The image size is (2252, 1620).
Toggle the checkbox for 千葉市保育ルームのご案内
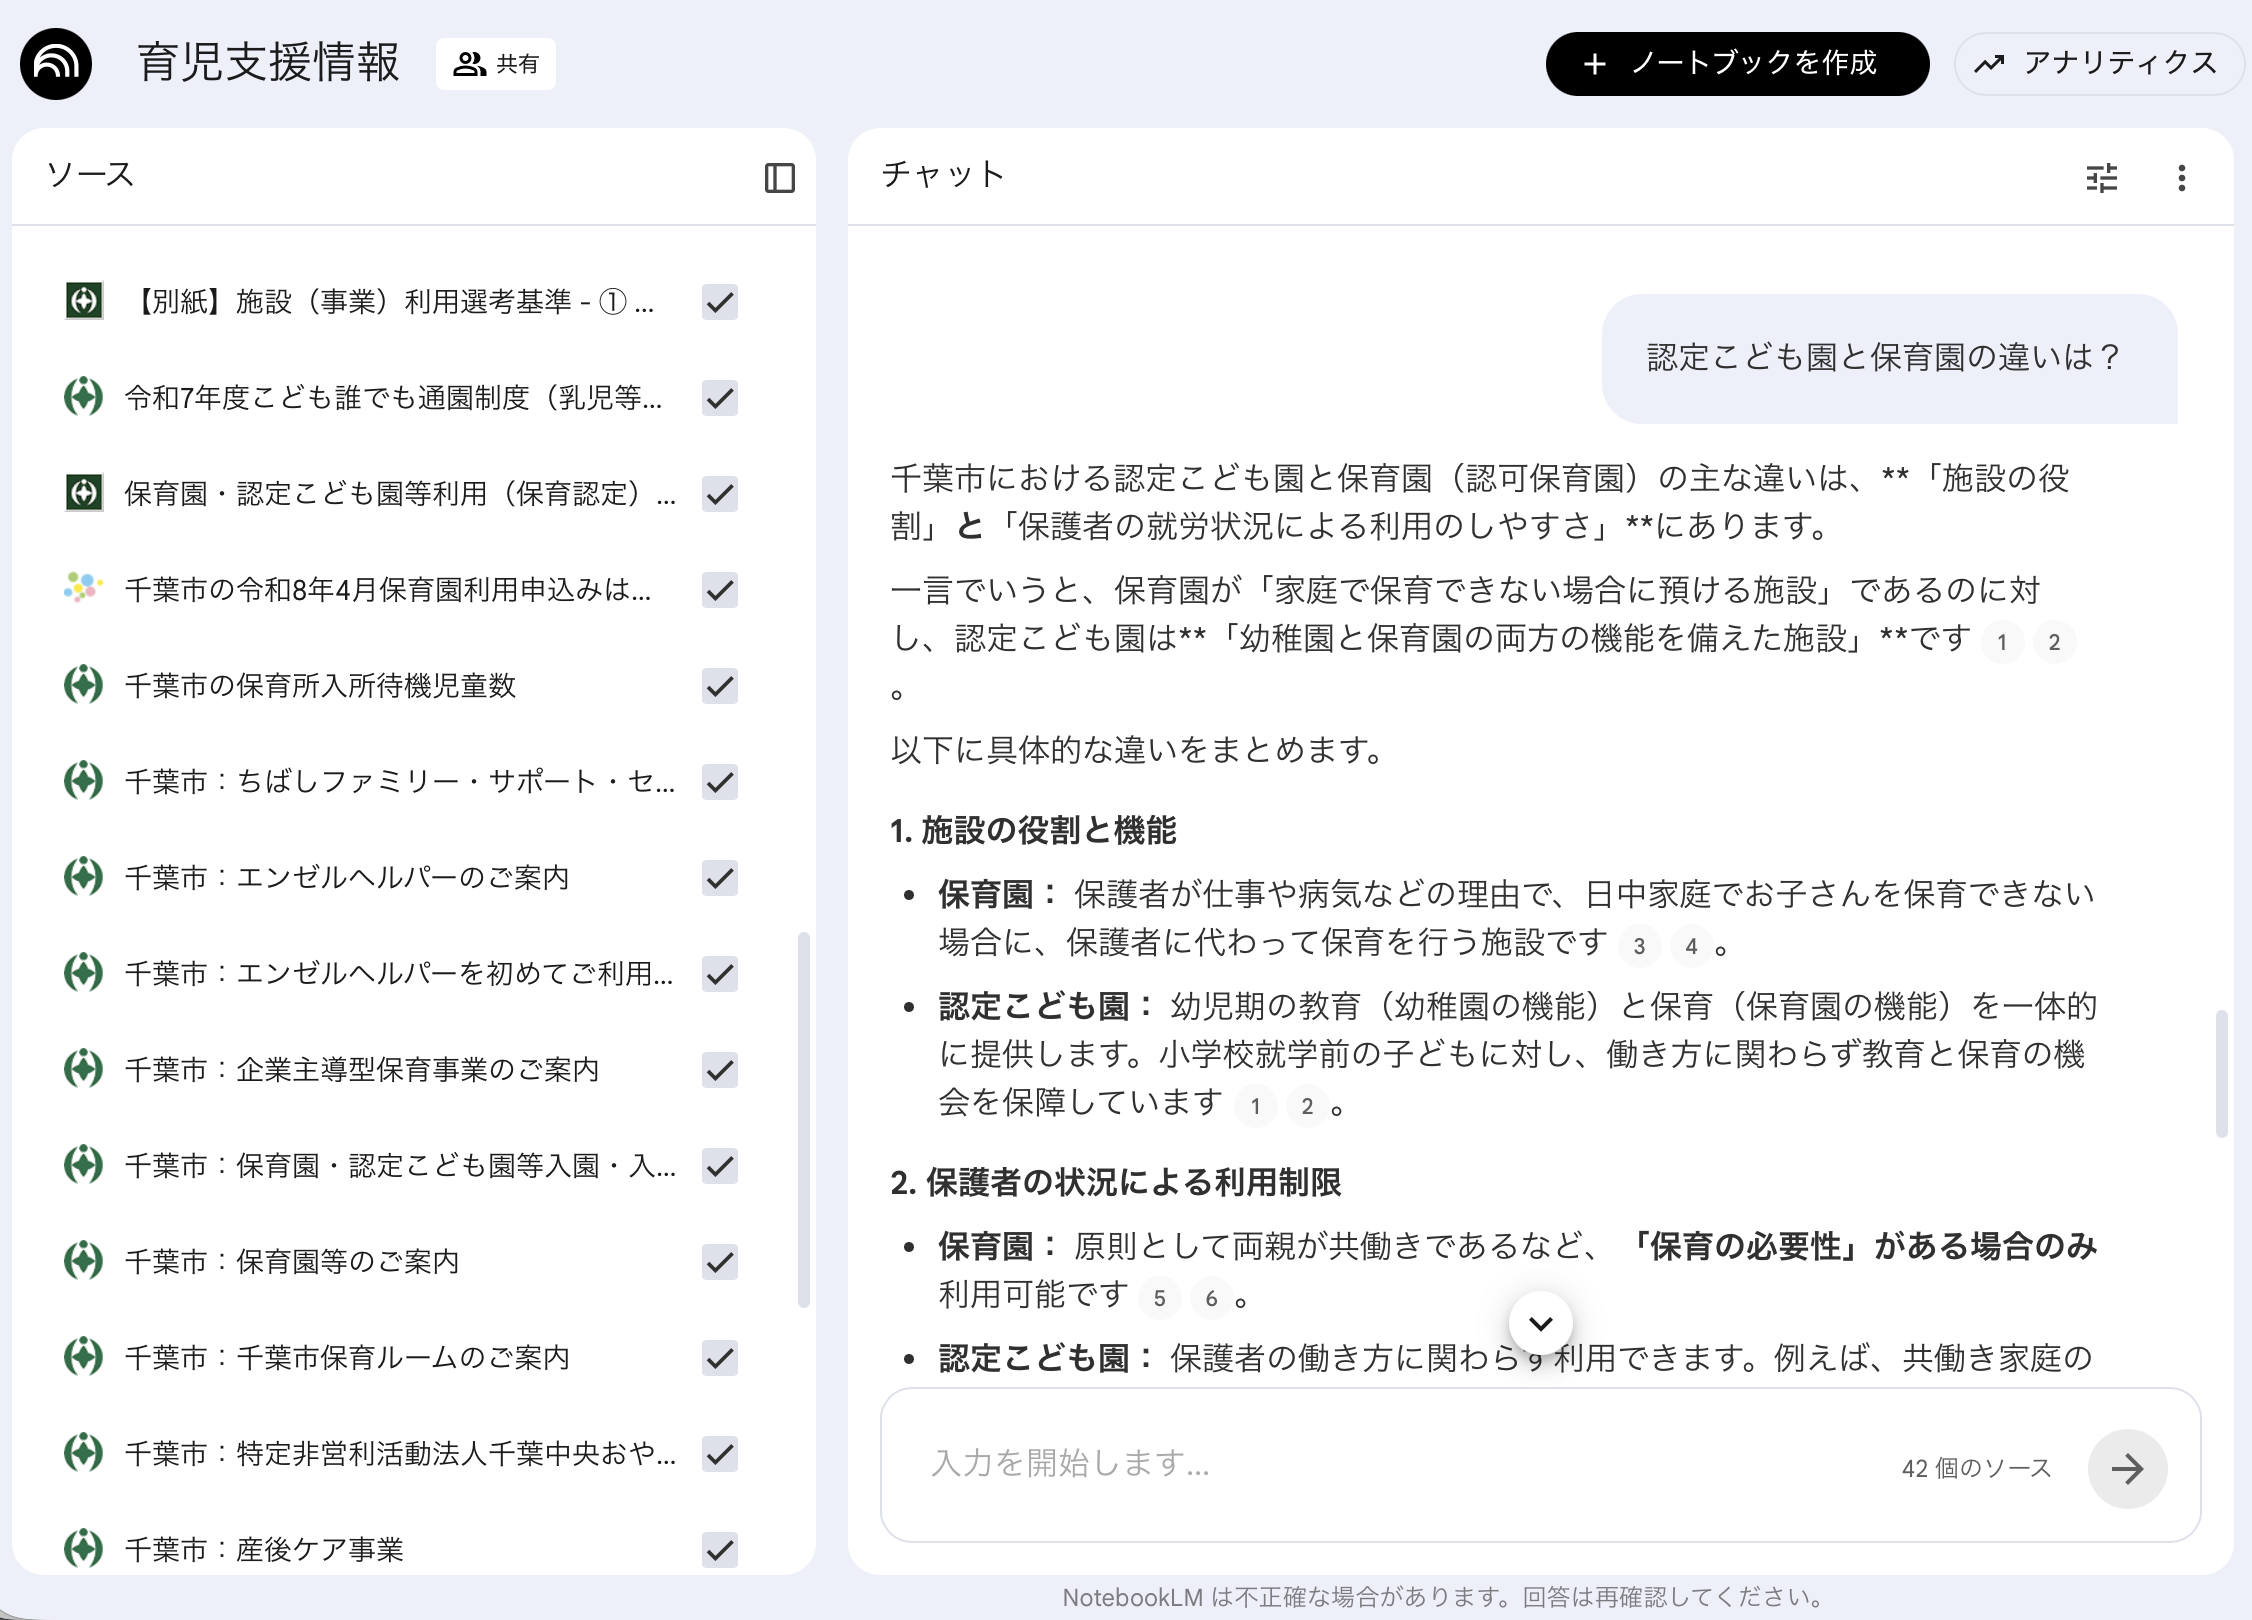[x=719, y=1358]
